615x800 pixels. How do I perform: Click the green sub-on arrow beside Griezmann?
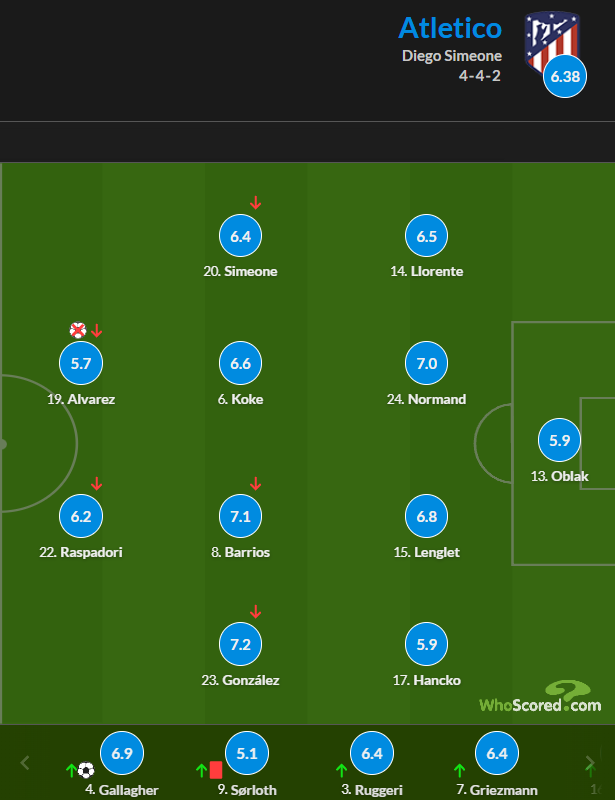coord(459,770)
